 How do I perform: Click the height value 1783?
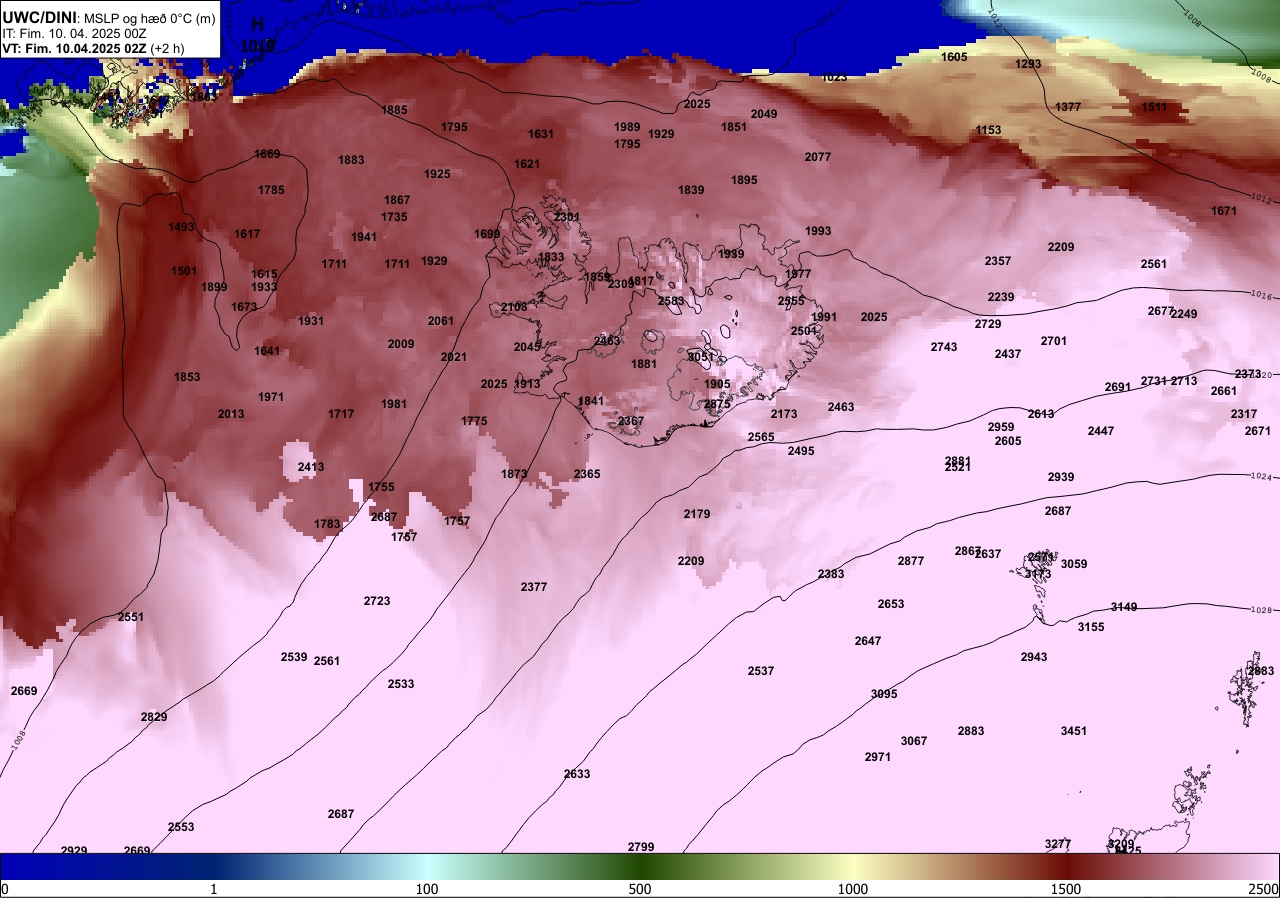click(x=327, y=524)
